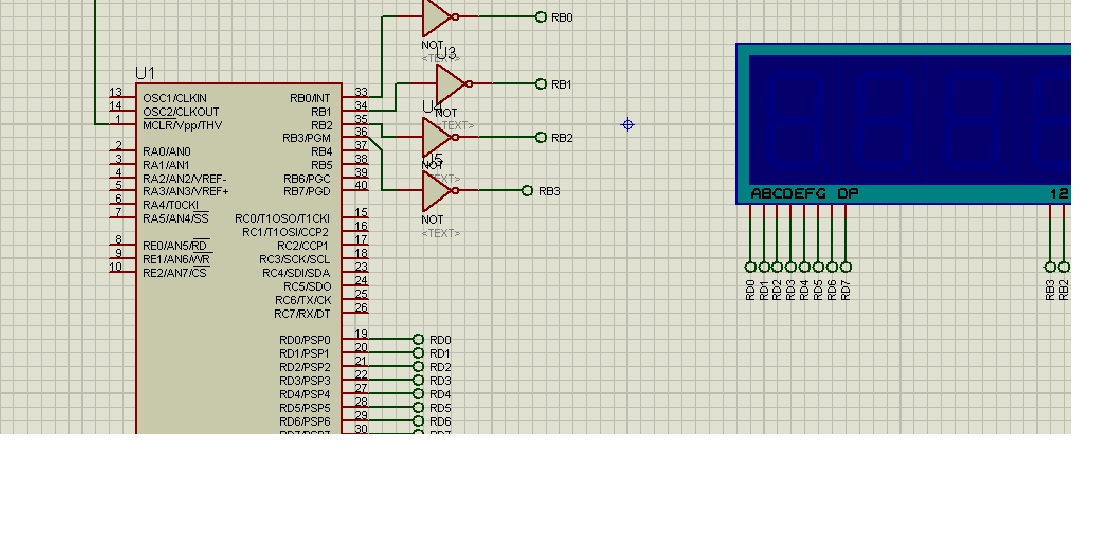Click the RB6/PGC pin label
Image resolution: width=1119 pixels, height=540 pixels.
coord(308,178)
